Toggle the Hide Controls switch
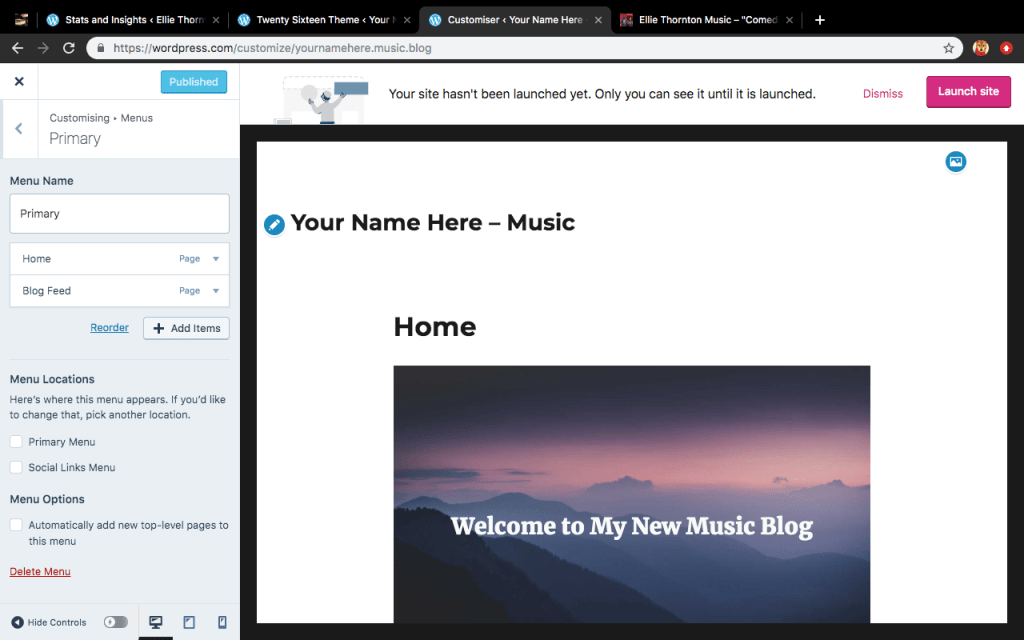Image resolution: width=1024 pixels, height=640 pixels. 116,622
